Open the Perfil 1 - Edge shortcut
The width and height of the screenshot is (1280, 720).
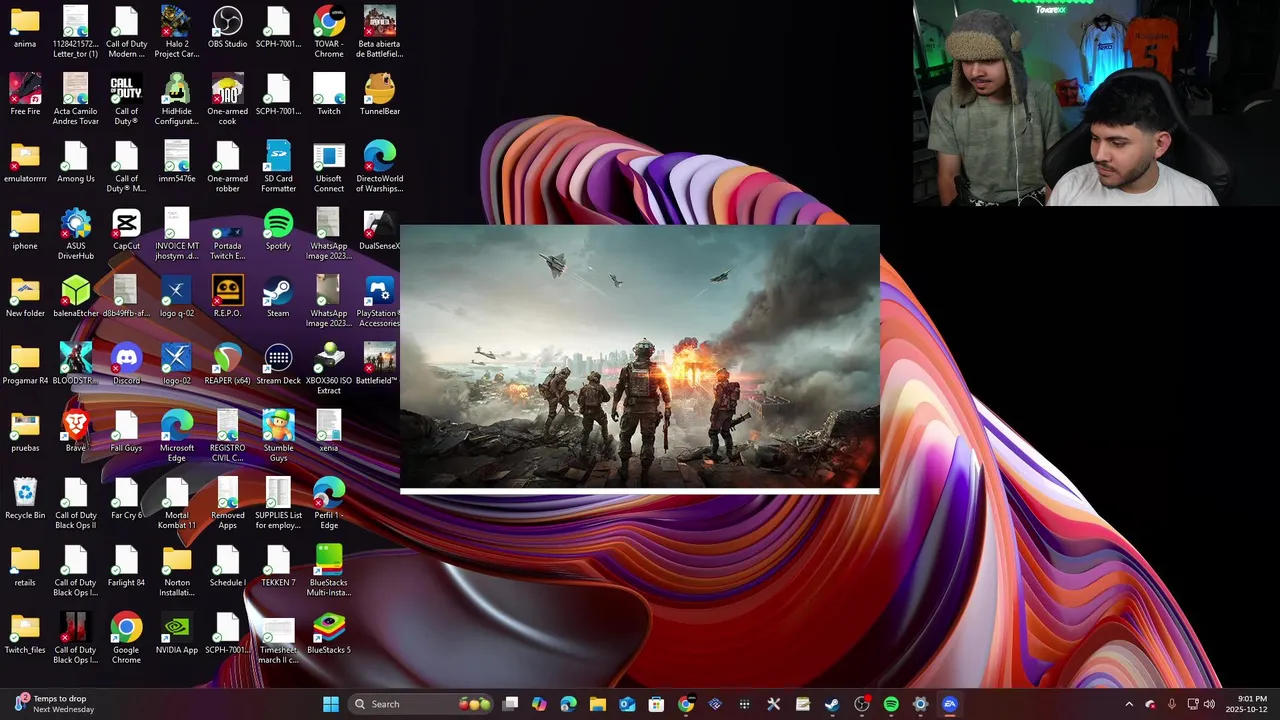point(329,503)
